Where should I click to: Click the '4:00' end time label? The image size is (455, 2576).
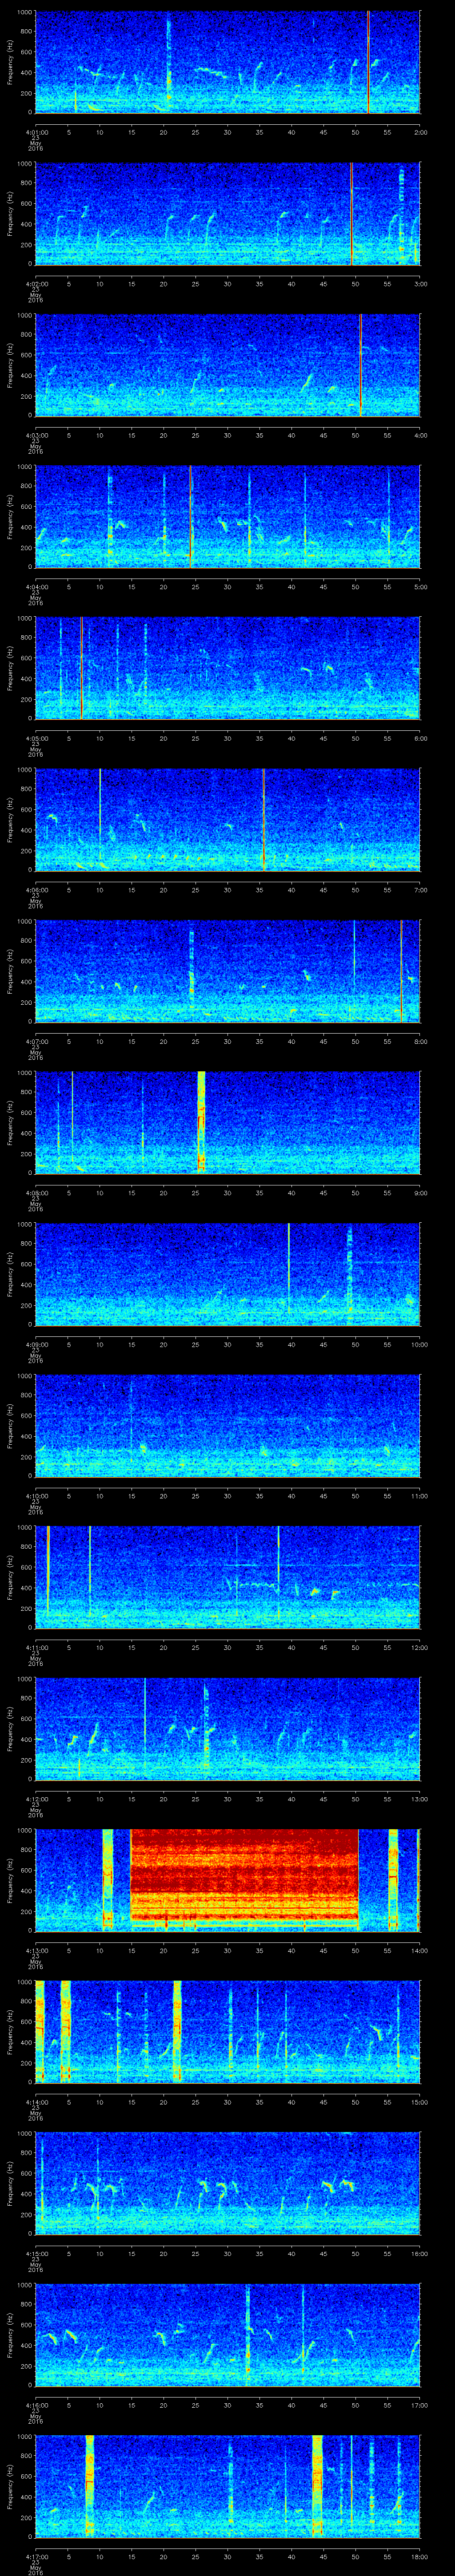[x=420, y=434]
